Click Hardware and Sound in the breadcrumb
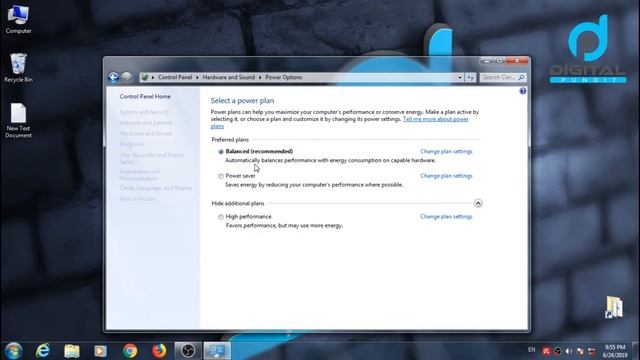The width and height of the screenshot is (640, 360). tap(229, 77)
